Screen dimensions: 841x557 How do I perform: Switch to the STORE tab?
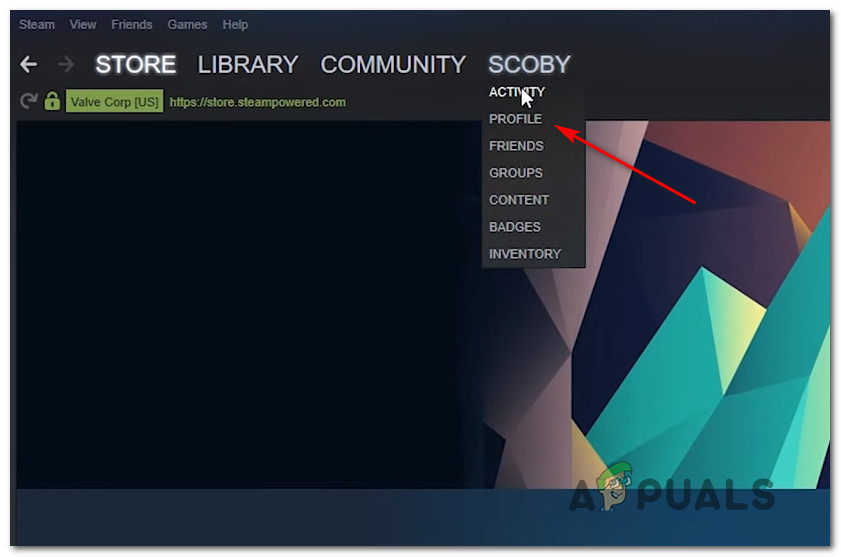(x=136, y=64)
